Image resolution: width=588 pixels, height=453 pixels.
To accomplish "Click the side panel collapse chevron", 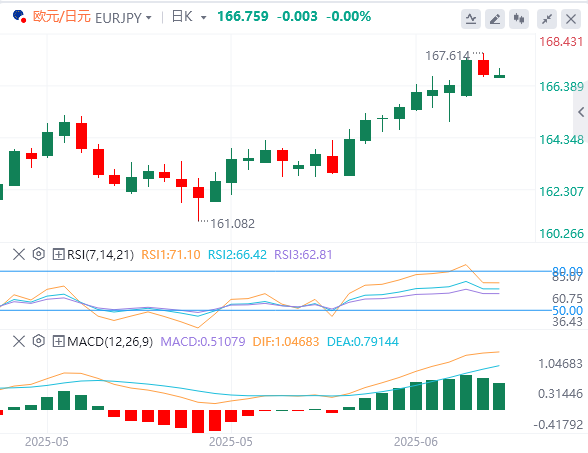I will click(x=581, y=112).
